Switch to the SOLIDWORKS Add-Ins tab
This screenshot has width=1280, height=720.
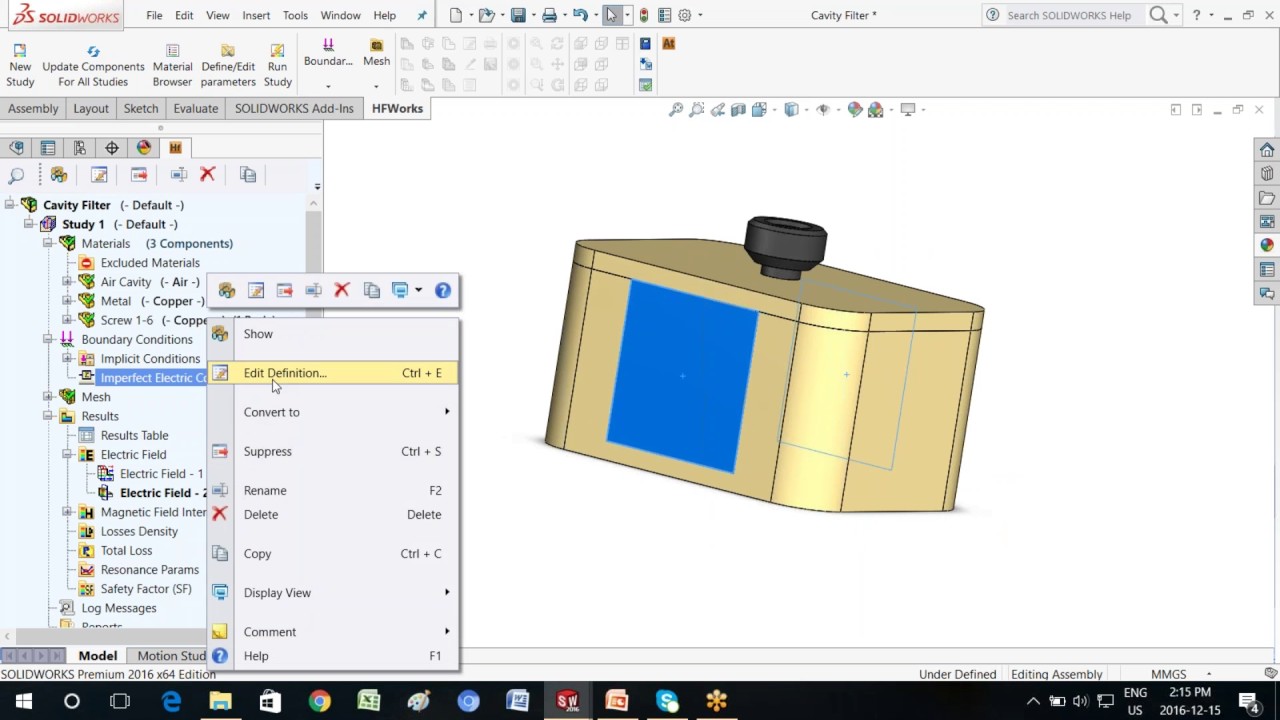click(x=294, y=108)
